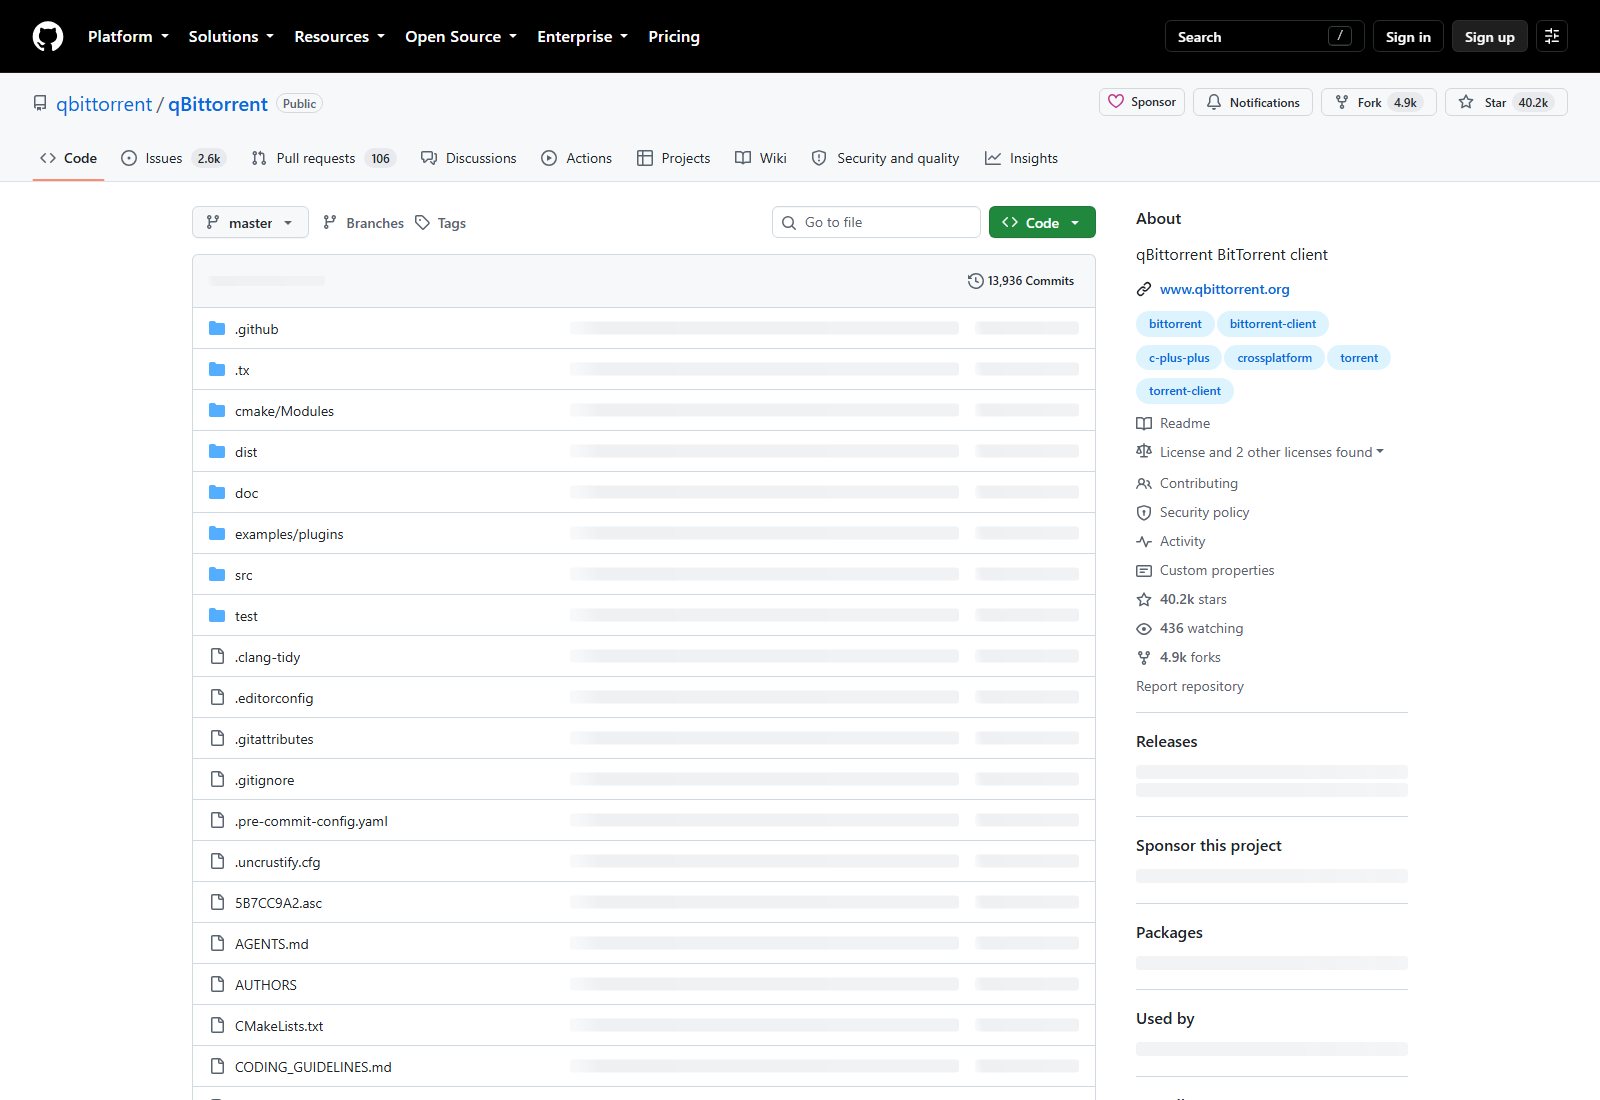1600x1100 pixels.
Task: Click the commits history clock icon
Action: coord(975,281)
